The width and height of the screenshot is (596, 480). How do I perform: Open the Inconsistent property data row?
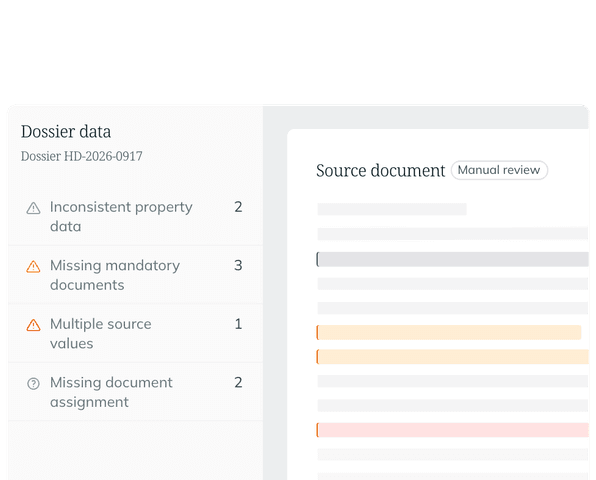pos(135,216)
